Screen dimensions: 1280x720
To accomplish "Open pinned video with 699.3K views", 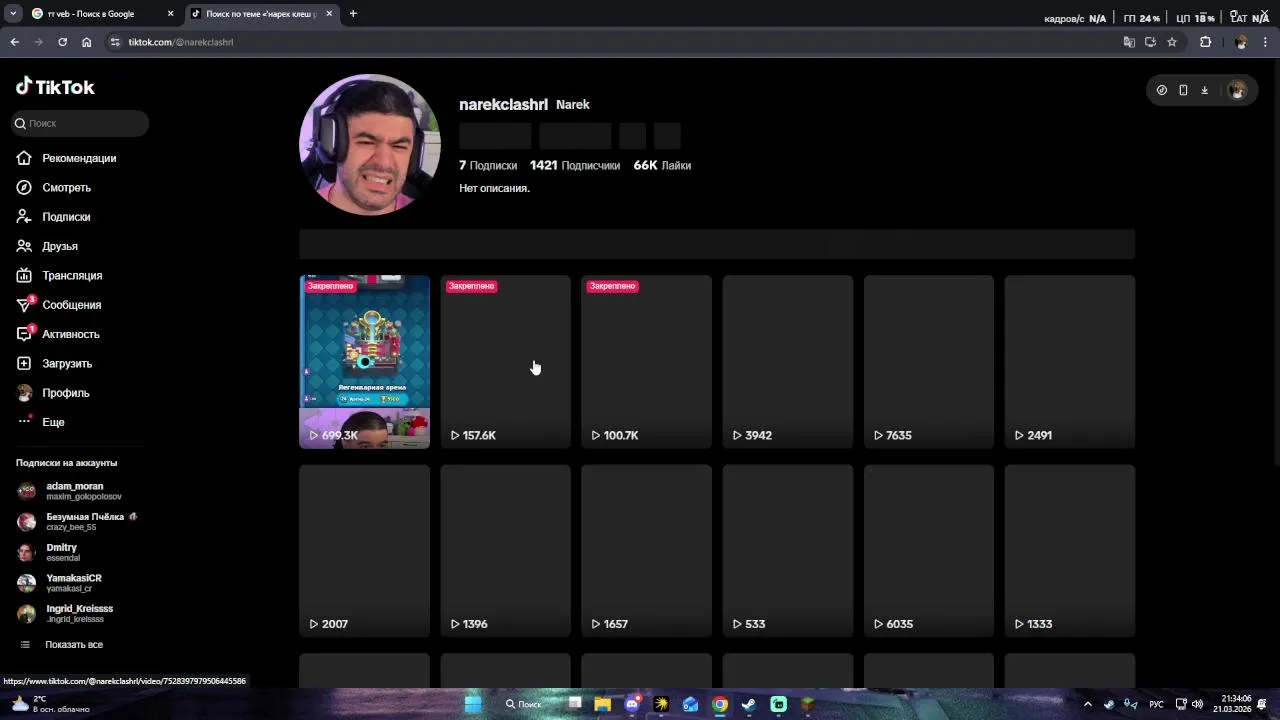I will 365,362.
